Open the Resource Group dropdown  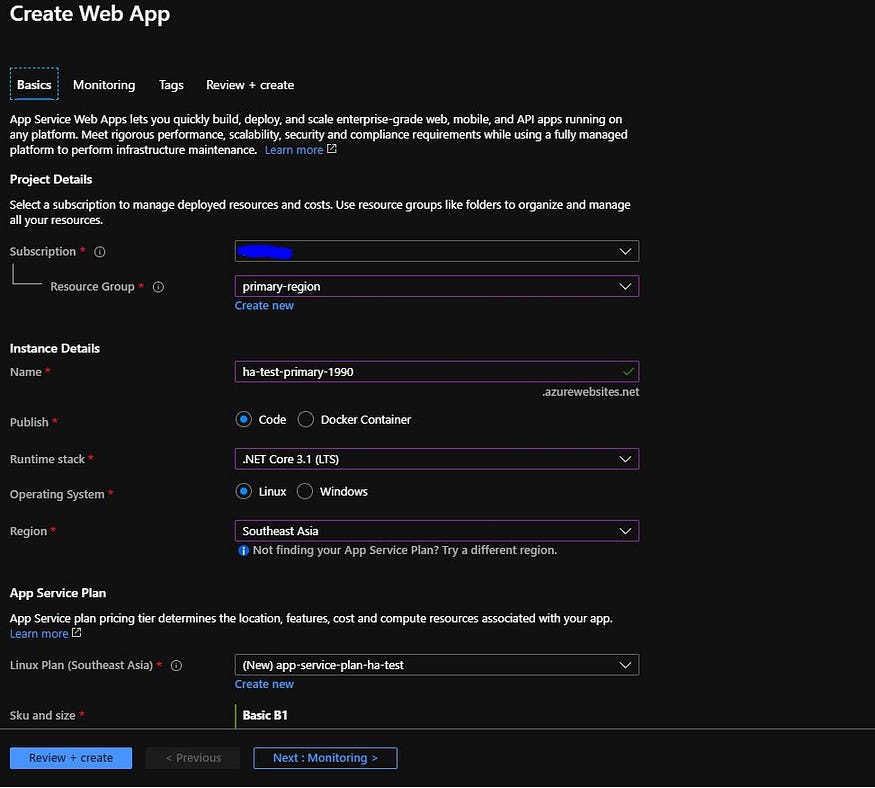point(437,286)
